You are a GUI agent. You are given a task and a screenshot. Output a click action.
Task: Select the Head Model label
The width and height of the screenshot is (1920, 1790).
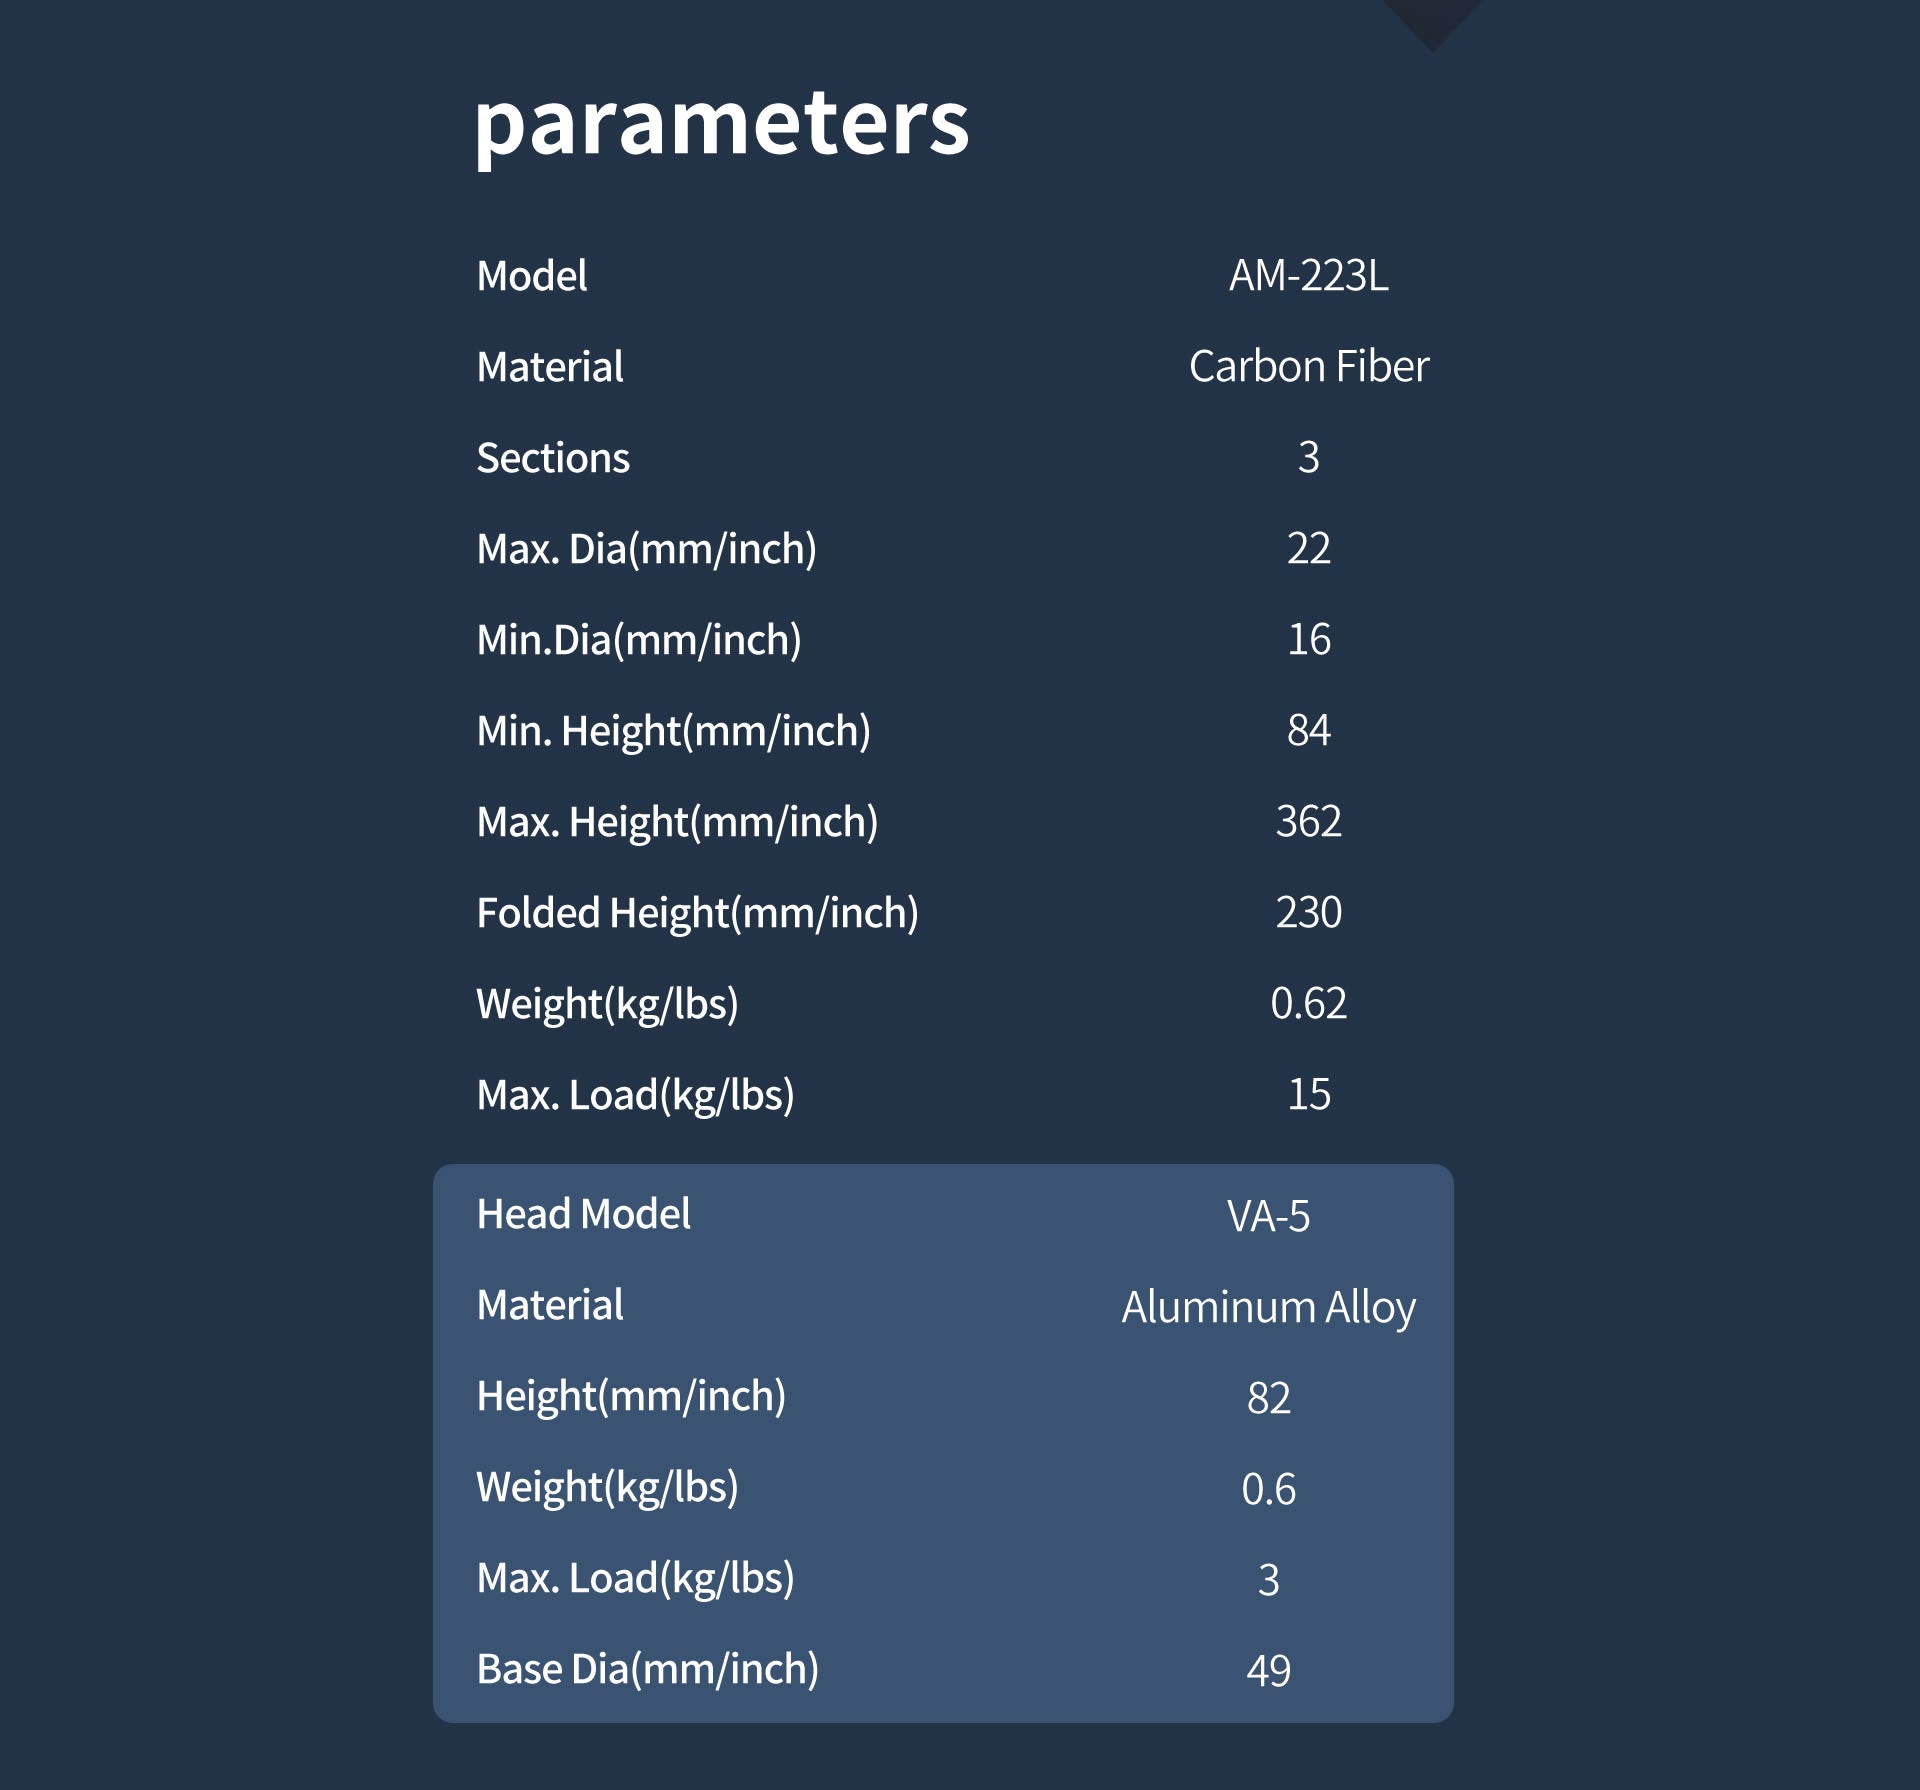pyautogui.click(x=583, y=1214)
